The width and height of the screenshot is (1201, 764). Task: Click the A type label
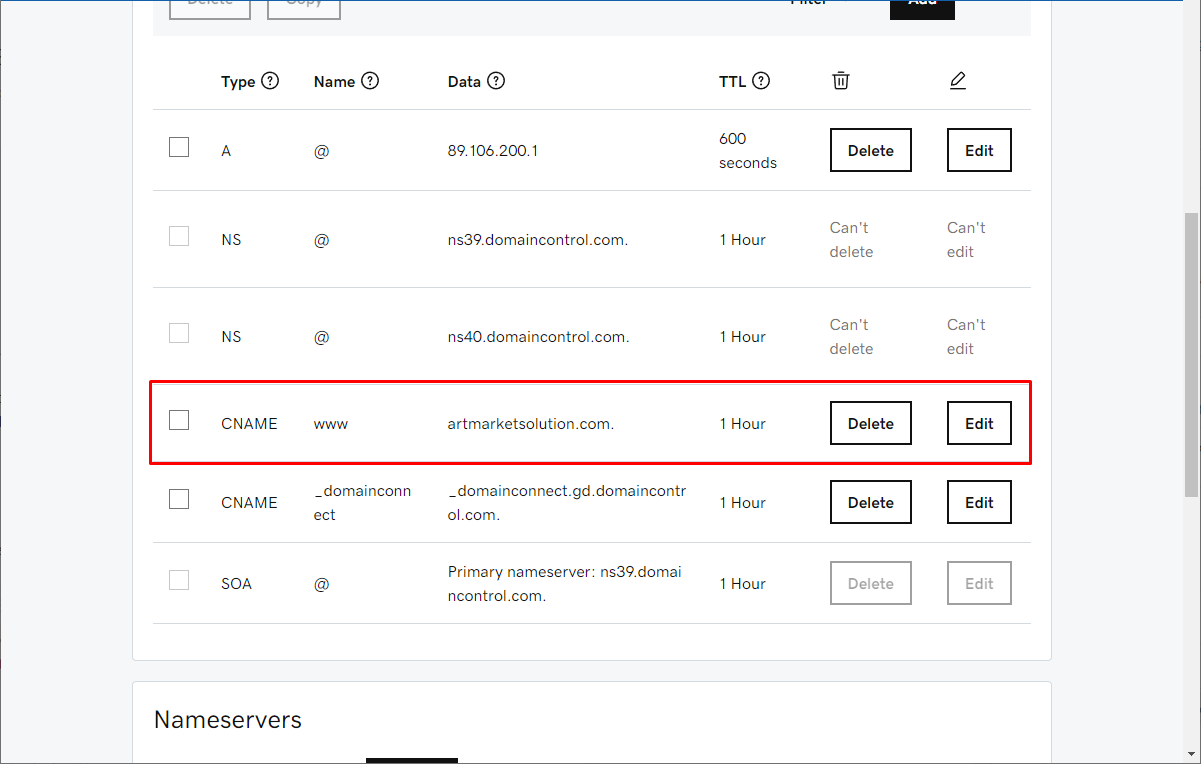click(226, 151)
